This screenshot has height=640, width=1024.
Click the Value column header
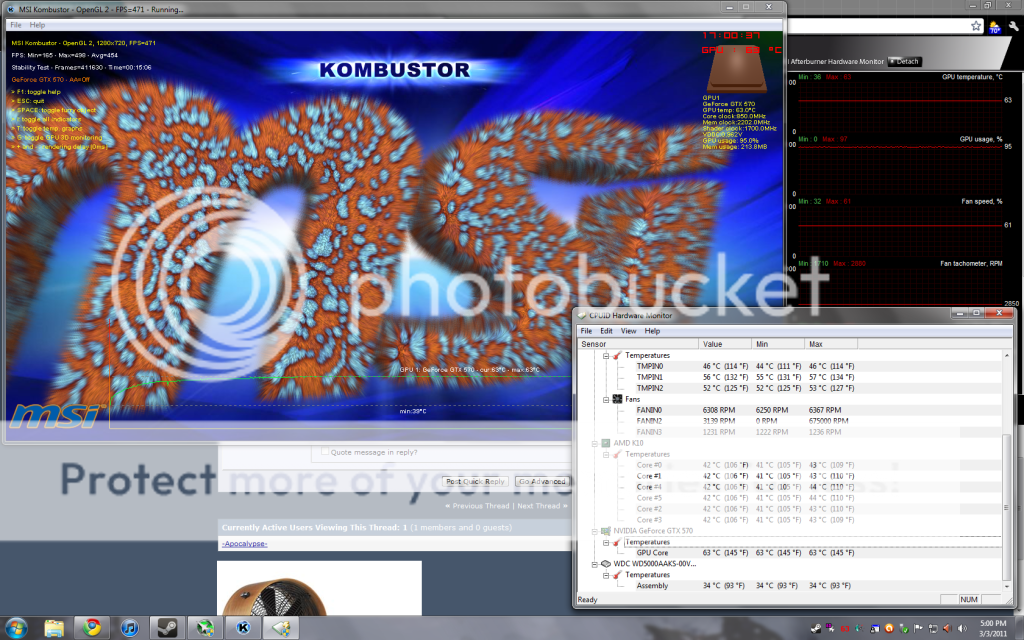[x=725, y=344]
